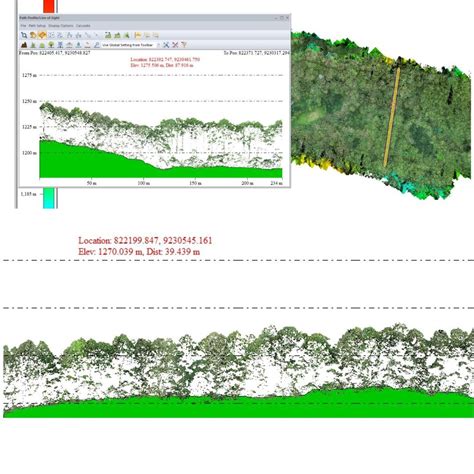This screenshot has height=474, width=474.
Task: Open the Path Setup menu
Action: pyautogui.click(x=37, y=26)
